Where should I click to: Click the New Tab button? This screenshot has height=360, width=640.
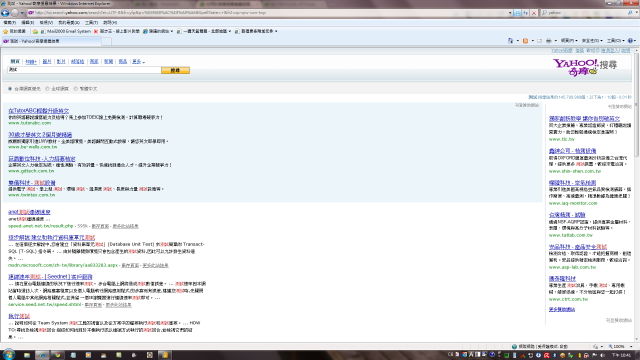point(106,41)
